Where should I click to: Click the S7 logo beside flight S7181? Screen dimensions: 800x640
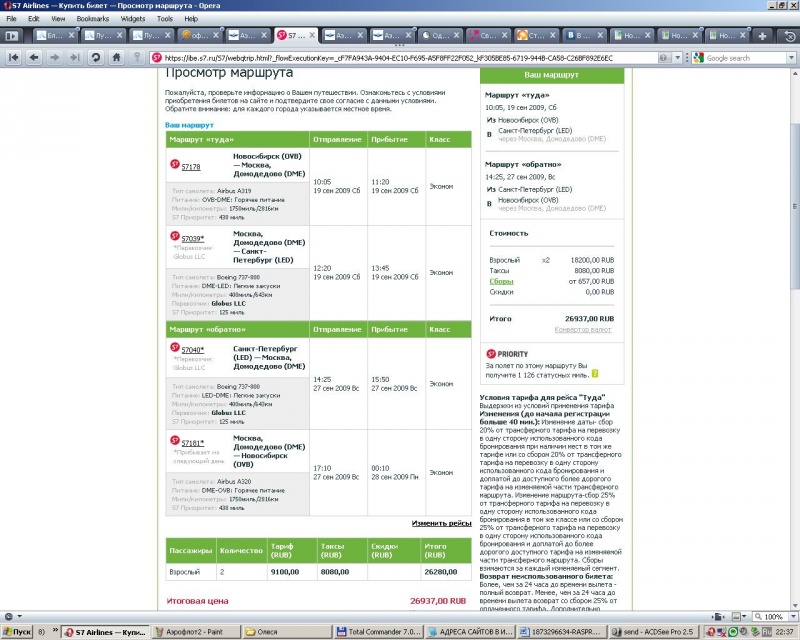click(x=174, y=440)
